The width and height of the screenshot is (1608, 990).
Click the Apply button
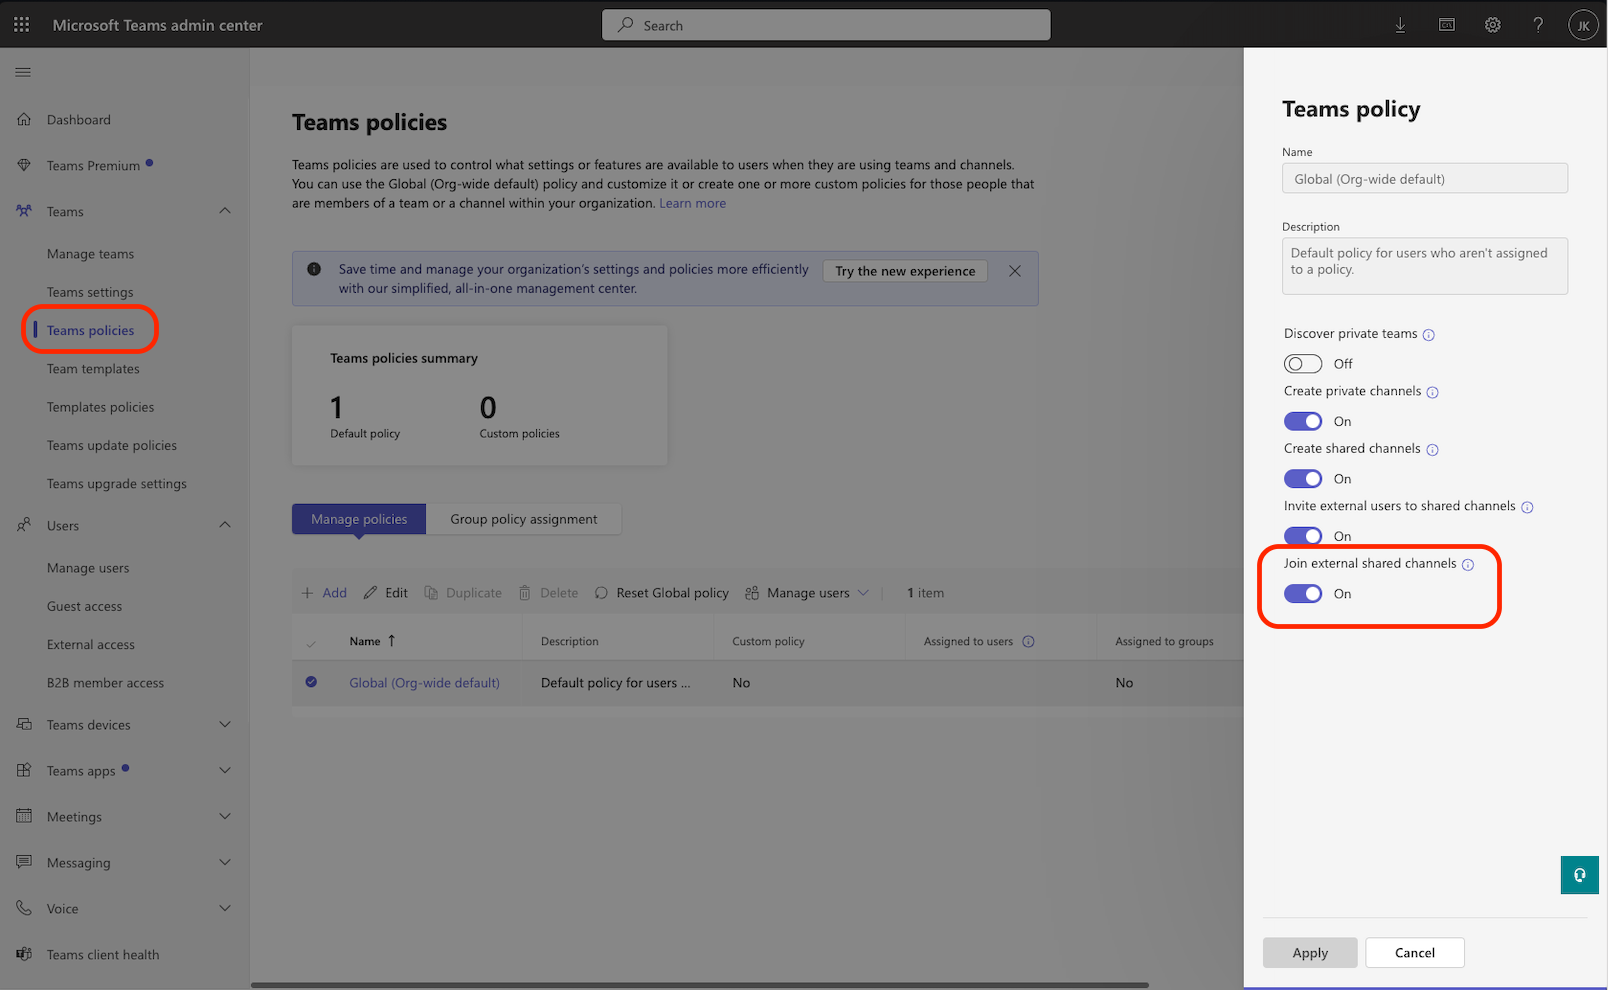(1310, 953)
